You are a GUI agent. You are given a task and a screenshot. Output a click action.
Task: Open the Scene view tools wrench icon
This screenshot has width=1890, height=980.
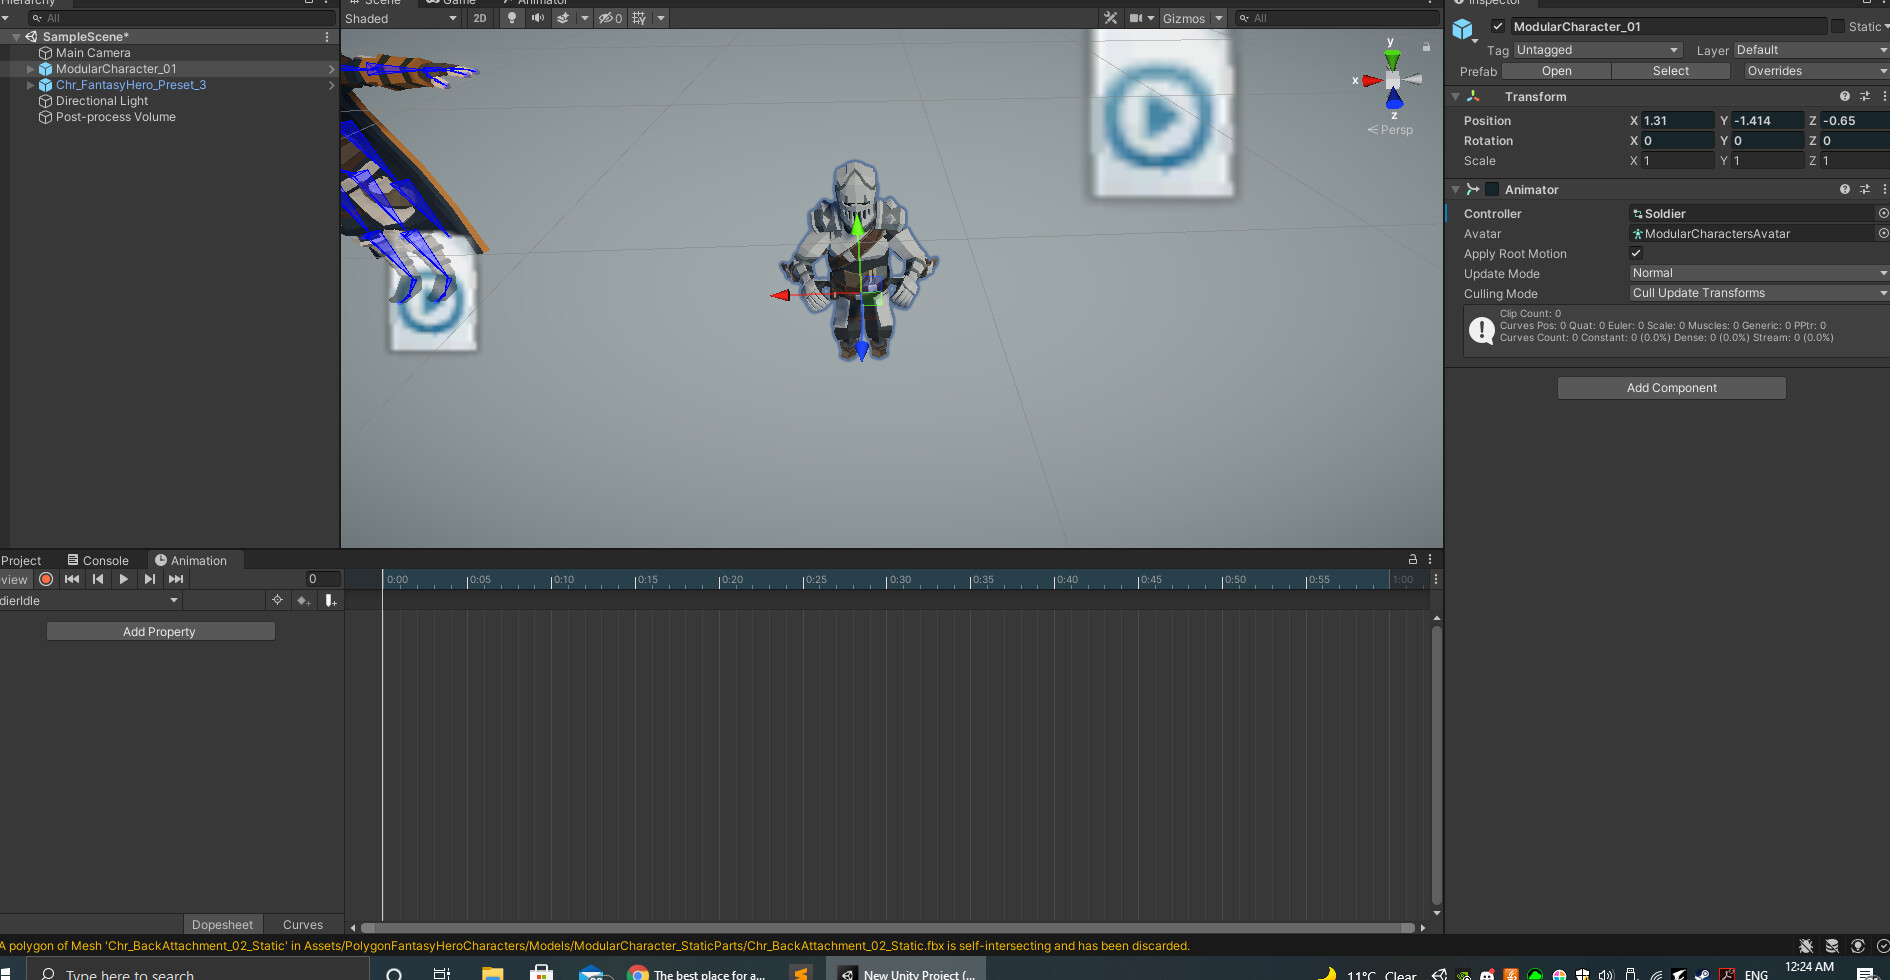coord(1110,18)
